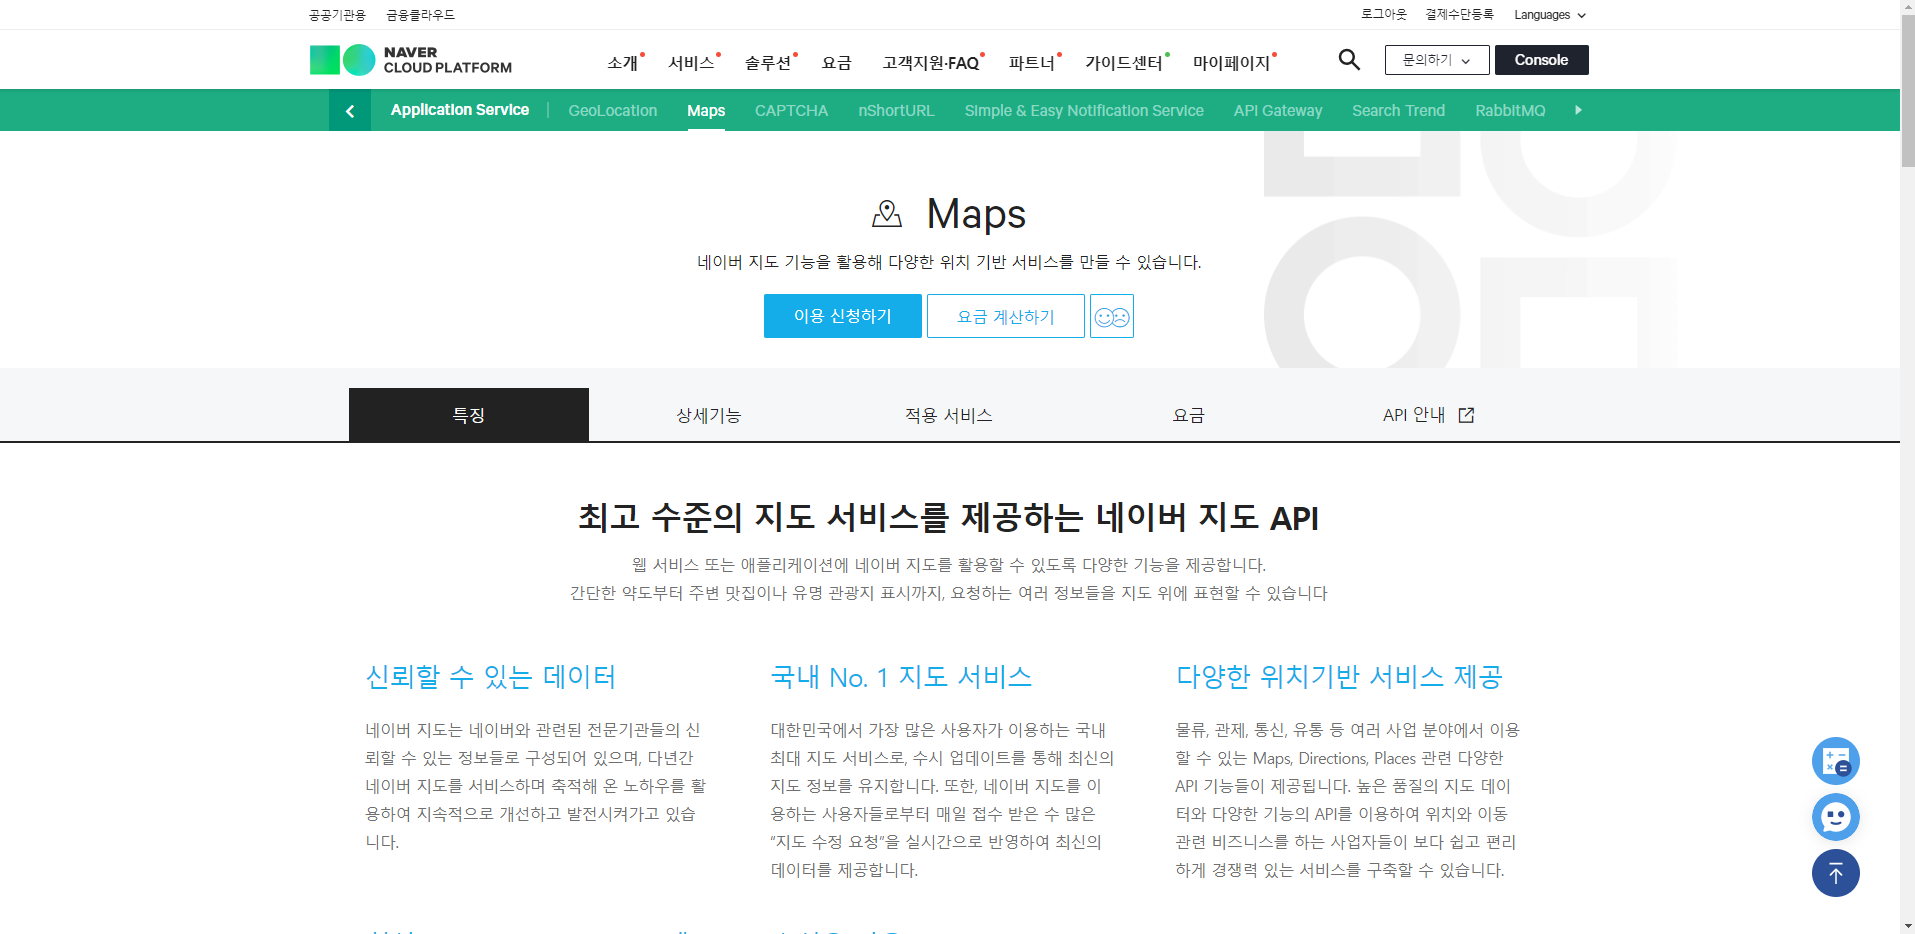1915x934 pixels.
Task: Click heading 국내 No. 1 지도 서비스
Action: 901,677
